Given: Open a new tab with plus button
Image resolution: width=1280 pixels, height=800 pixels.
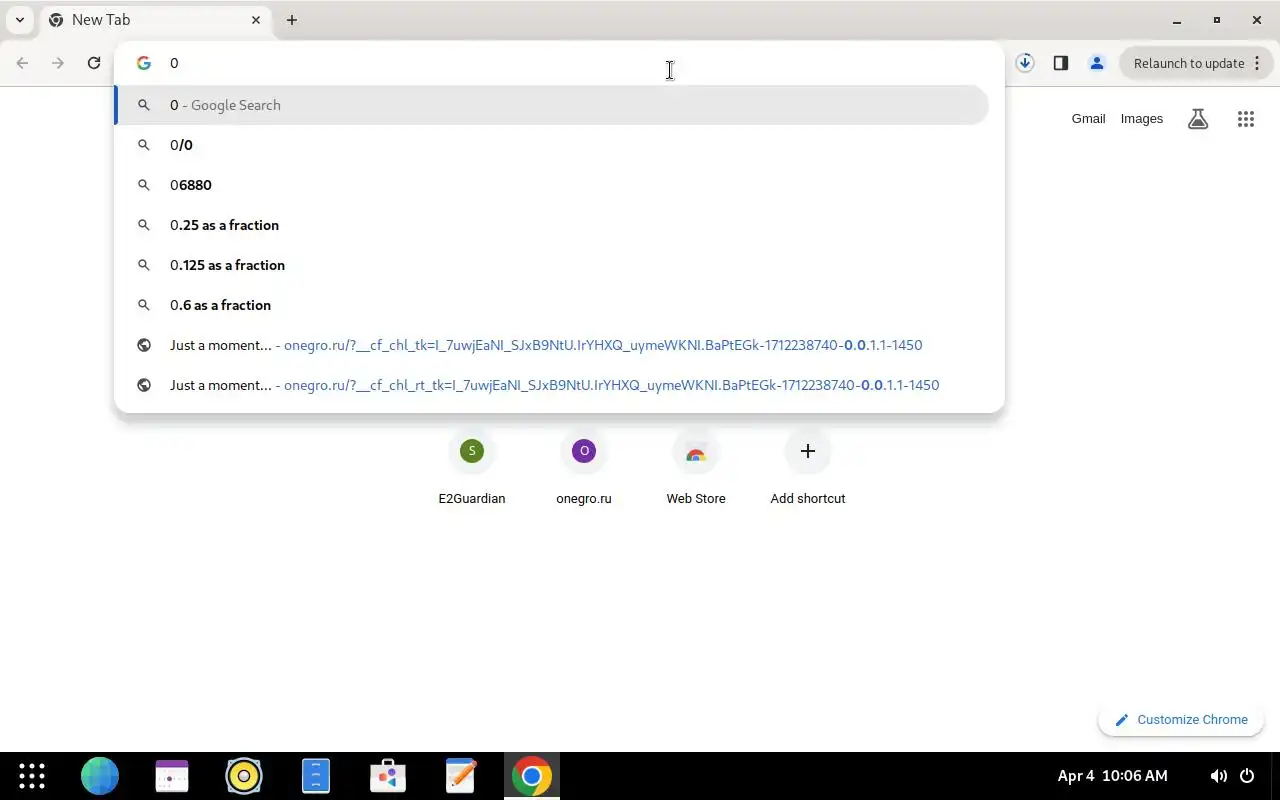Looking at the screenshot, I should (292, 20).
